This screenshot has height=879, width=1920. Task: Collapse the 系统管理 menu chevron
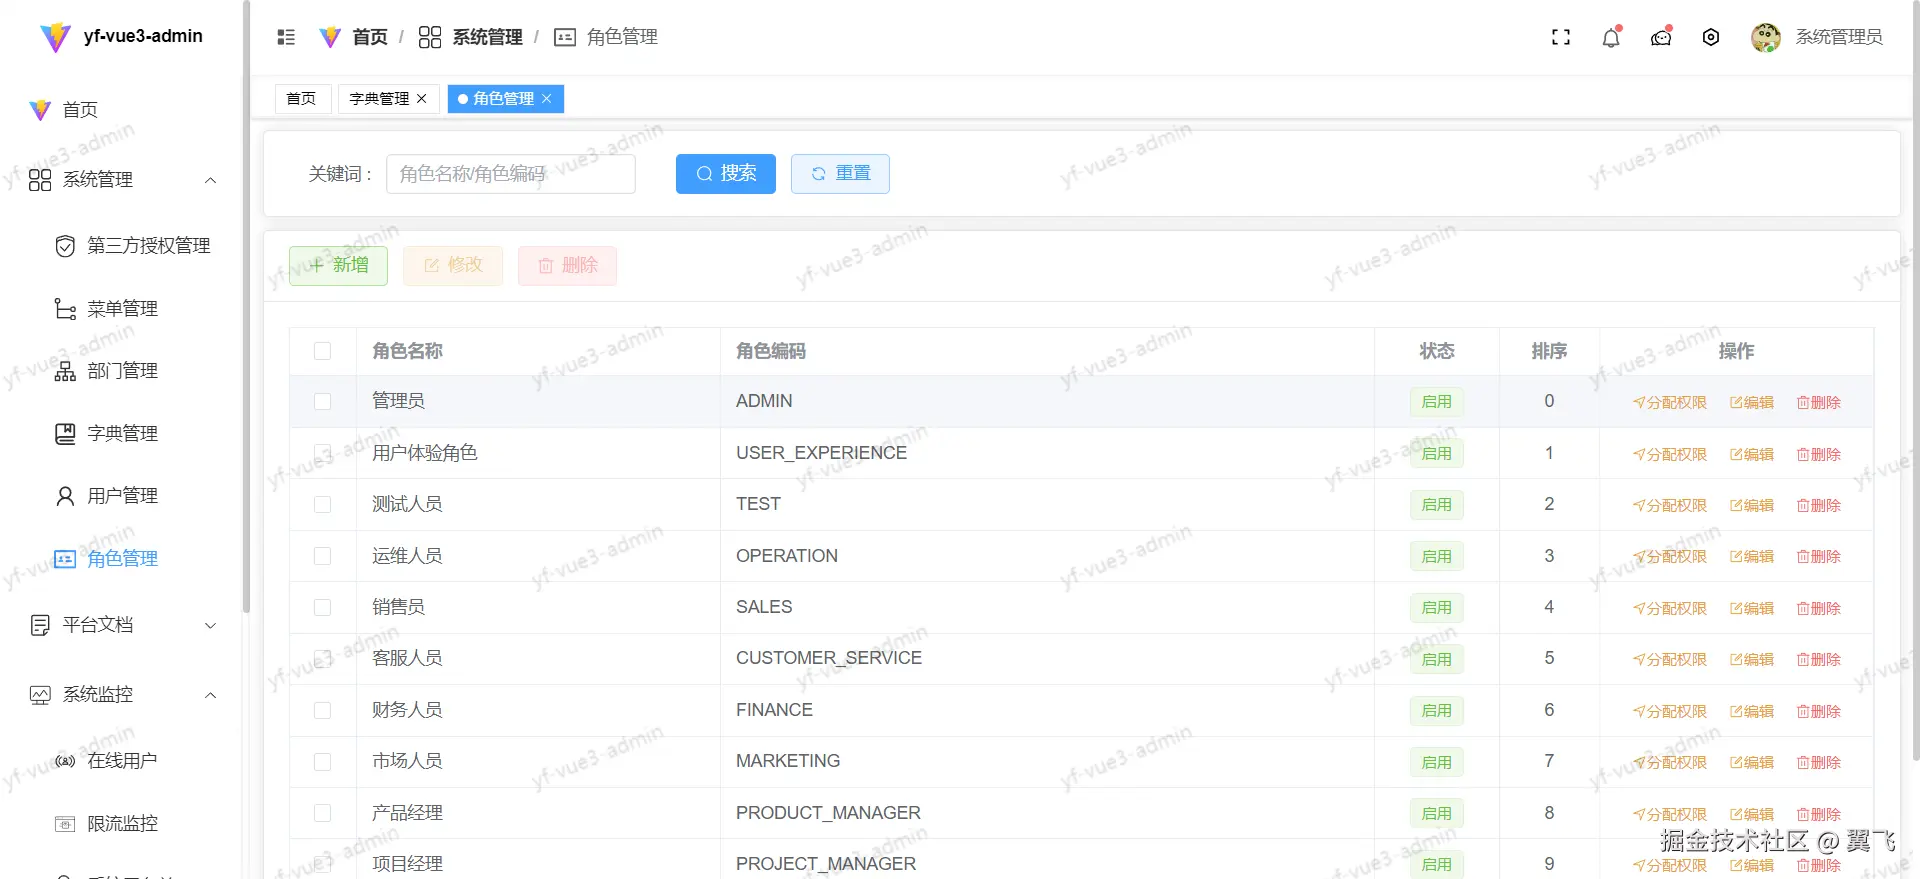[x=210, y=180]
